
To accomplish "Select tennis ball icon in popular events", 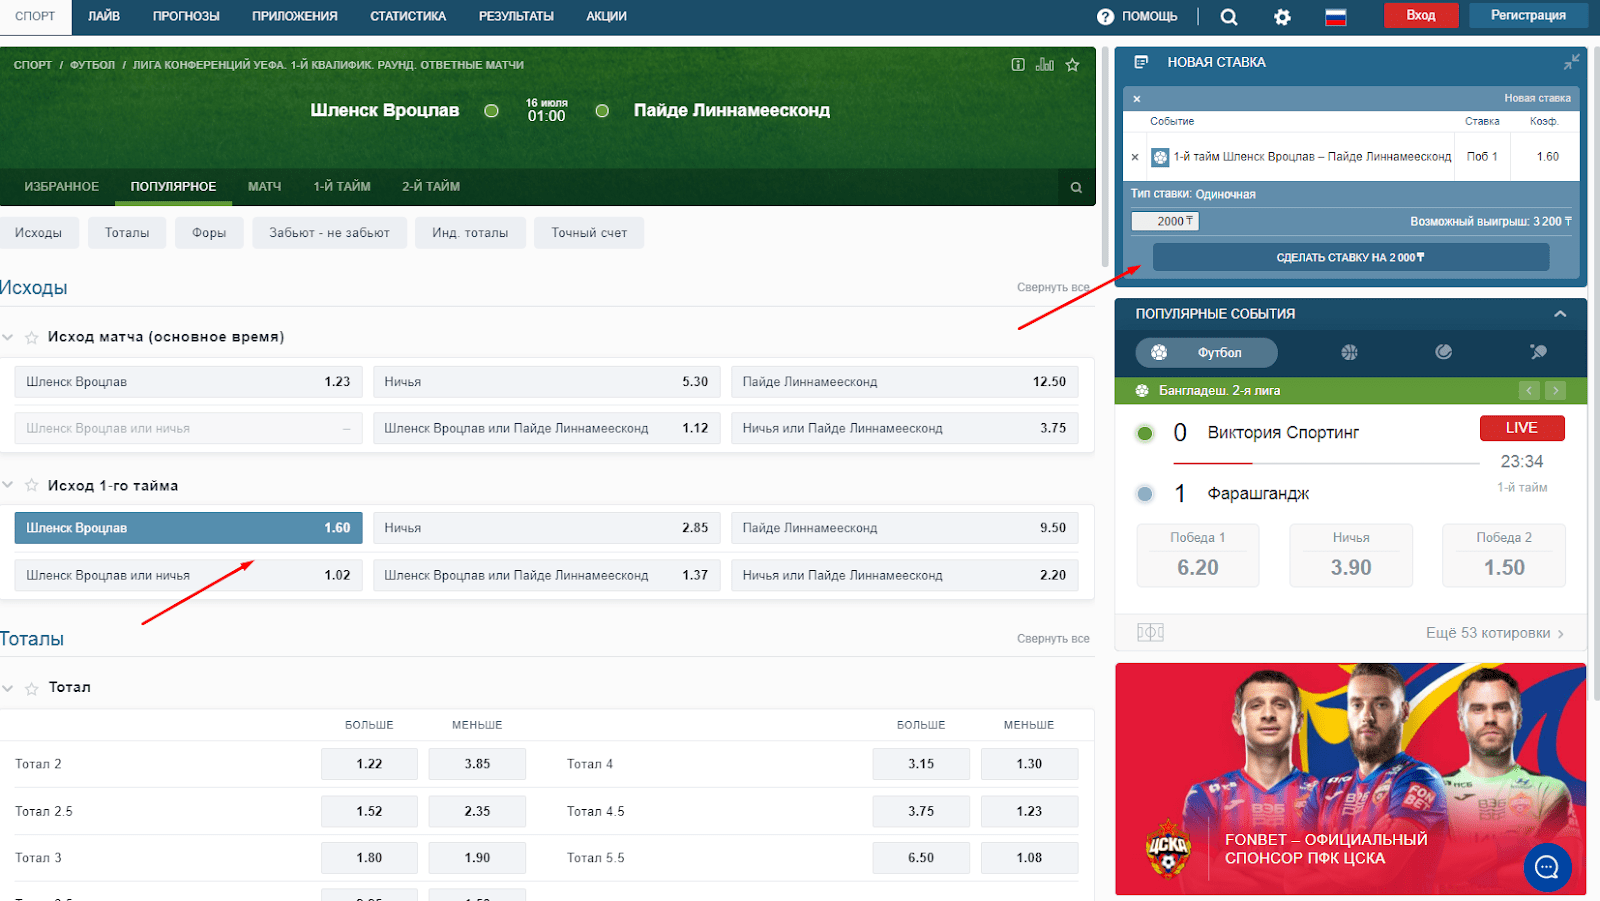I will click(1443, 352).
